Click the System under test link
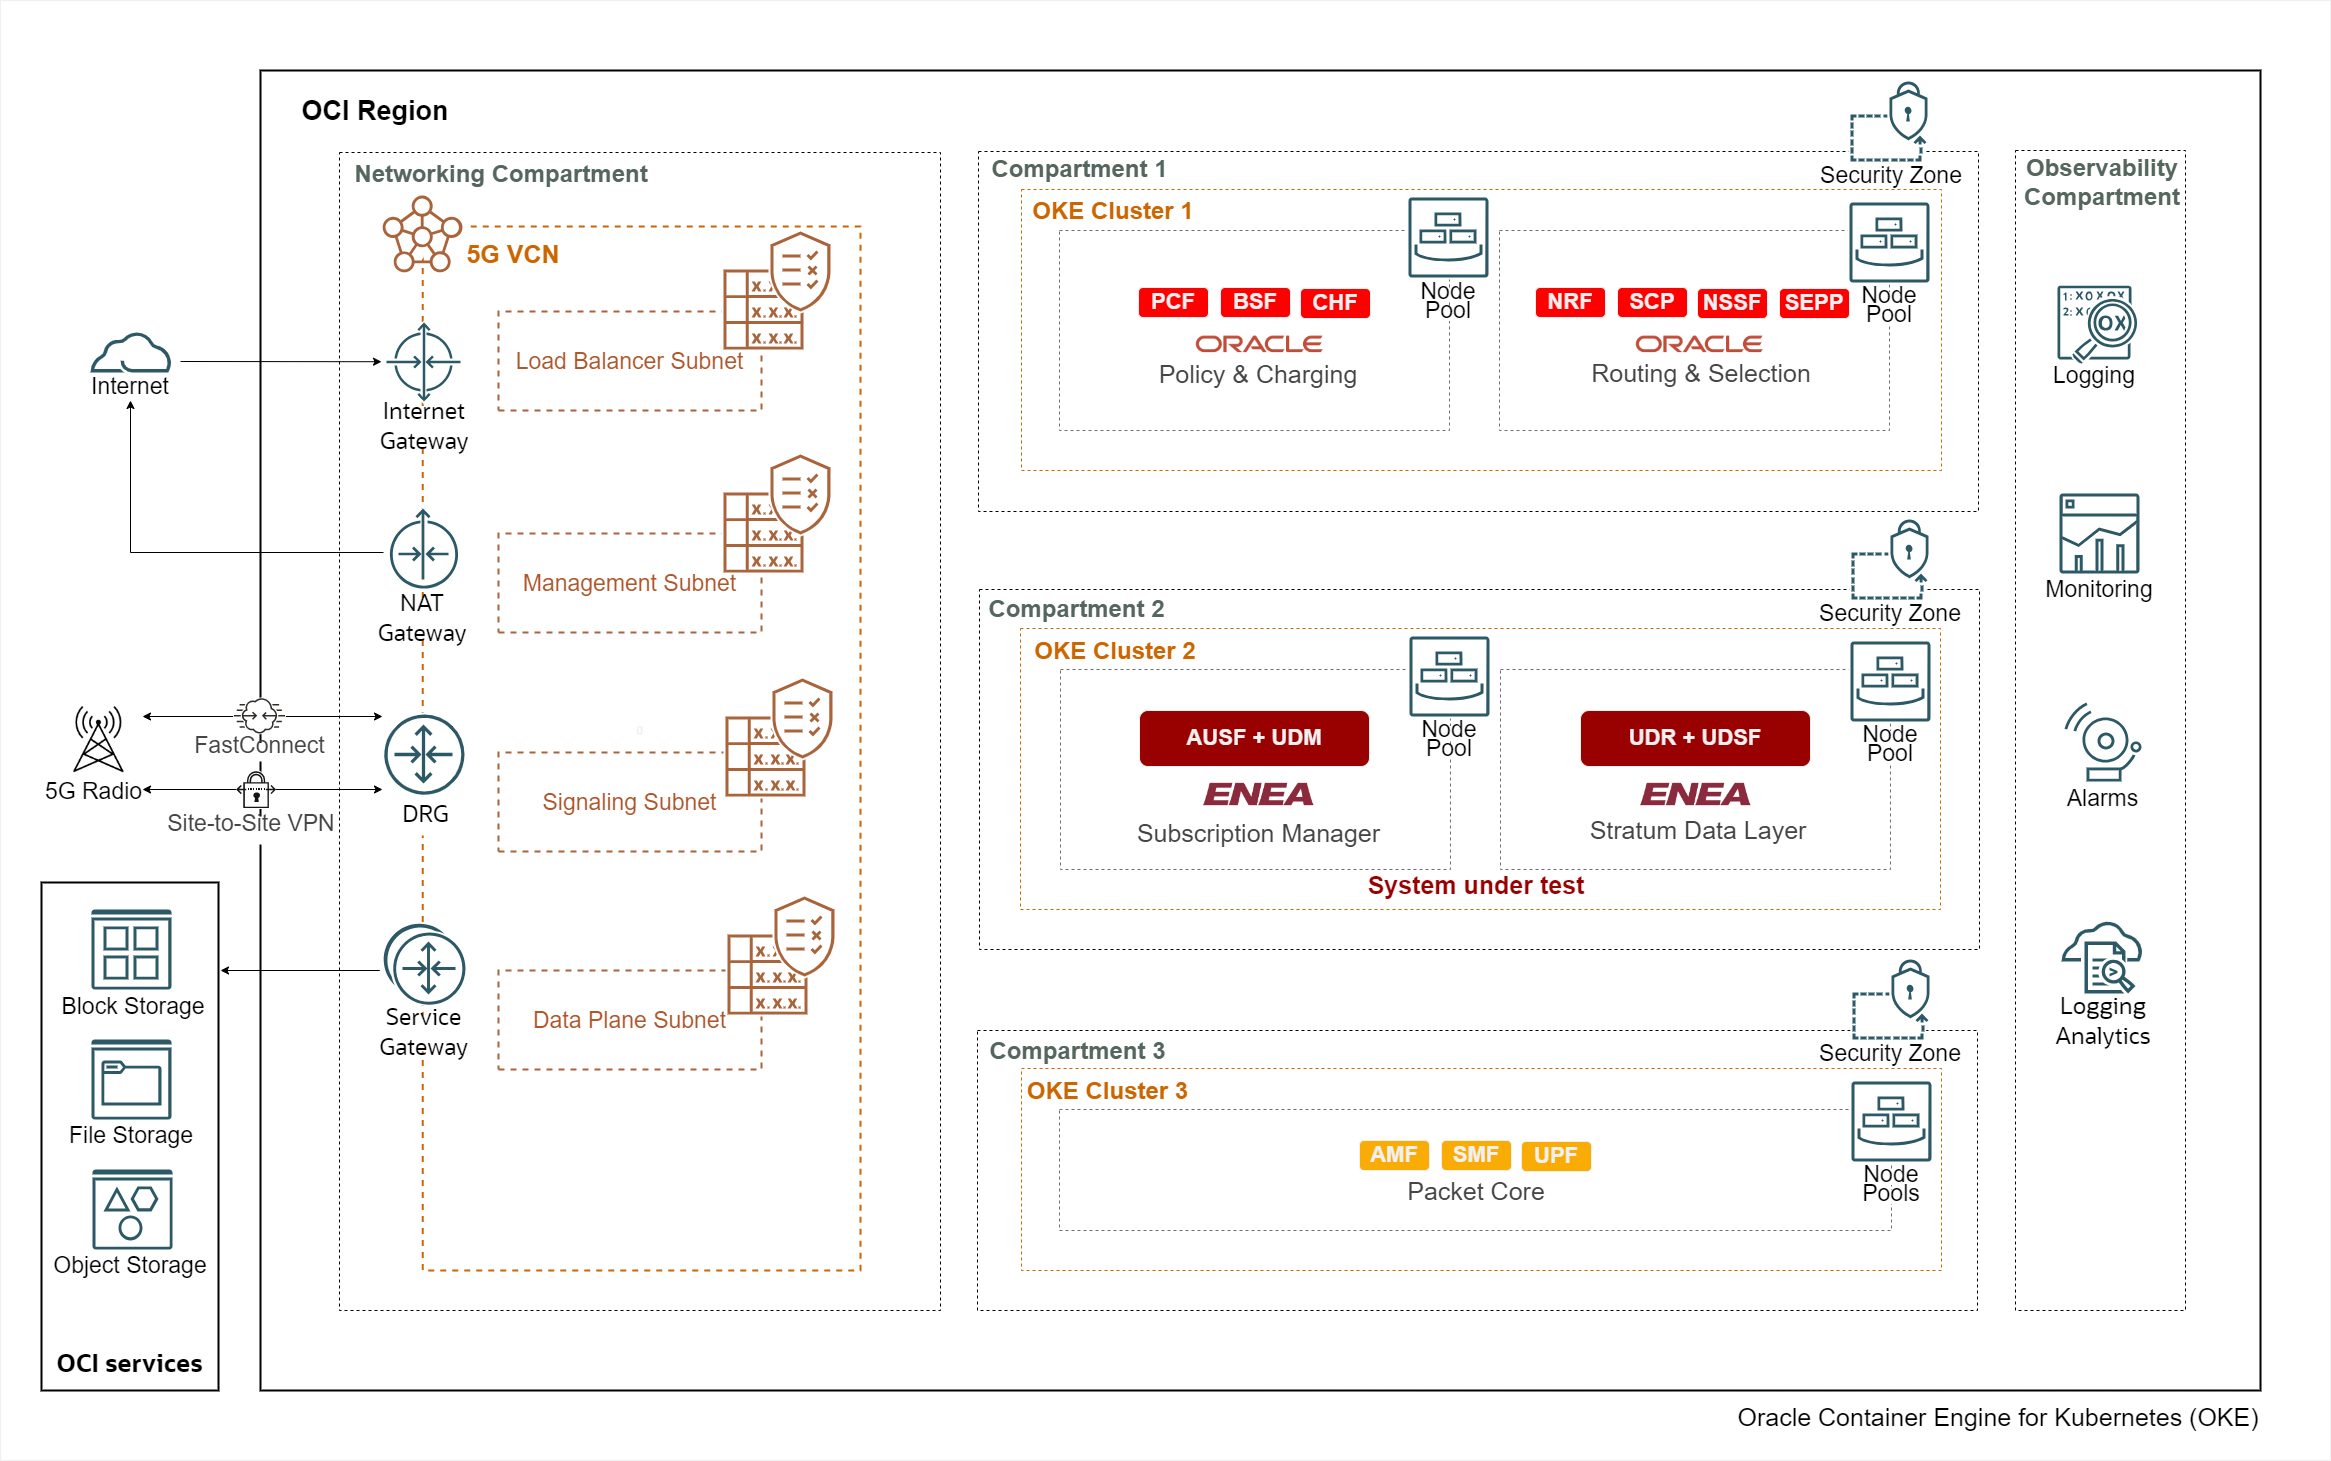Viewport: 2331px width, 1461px height. coord(1476,885)
